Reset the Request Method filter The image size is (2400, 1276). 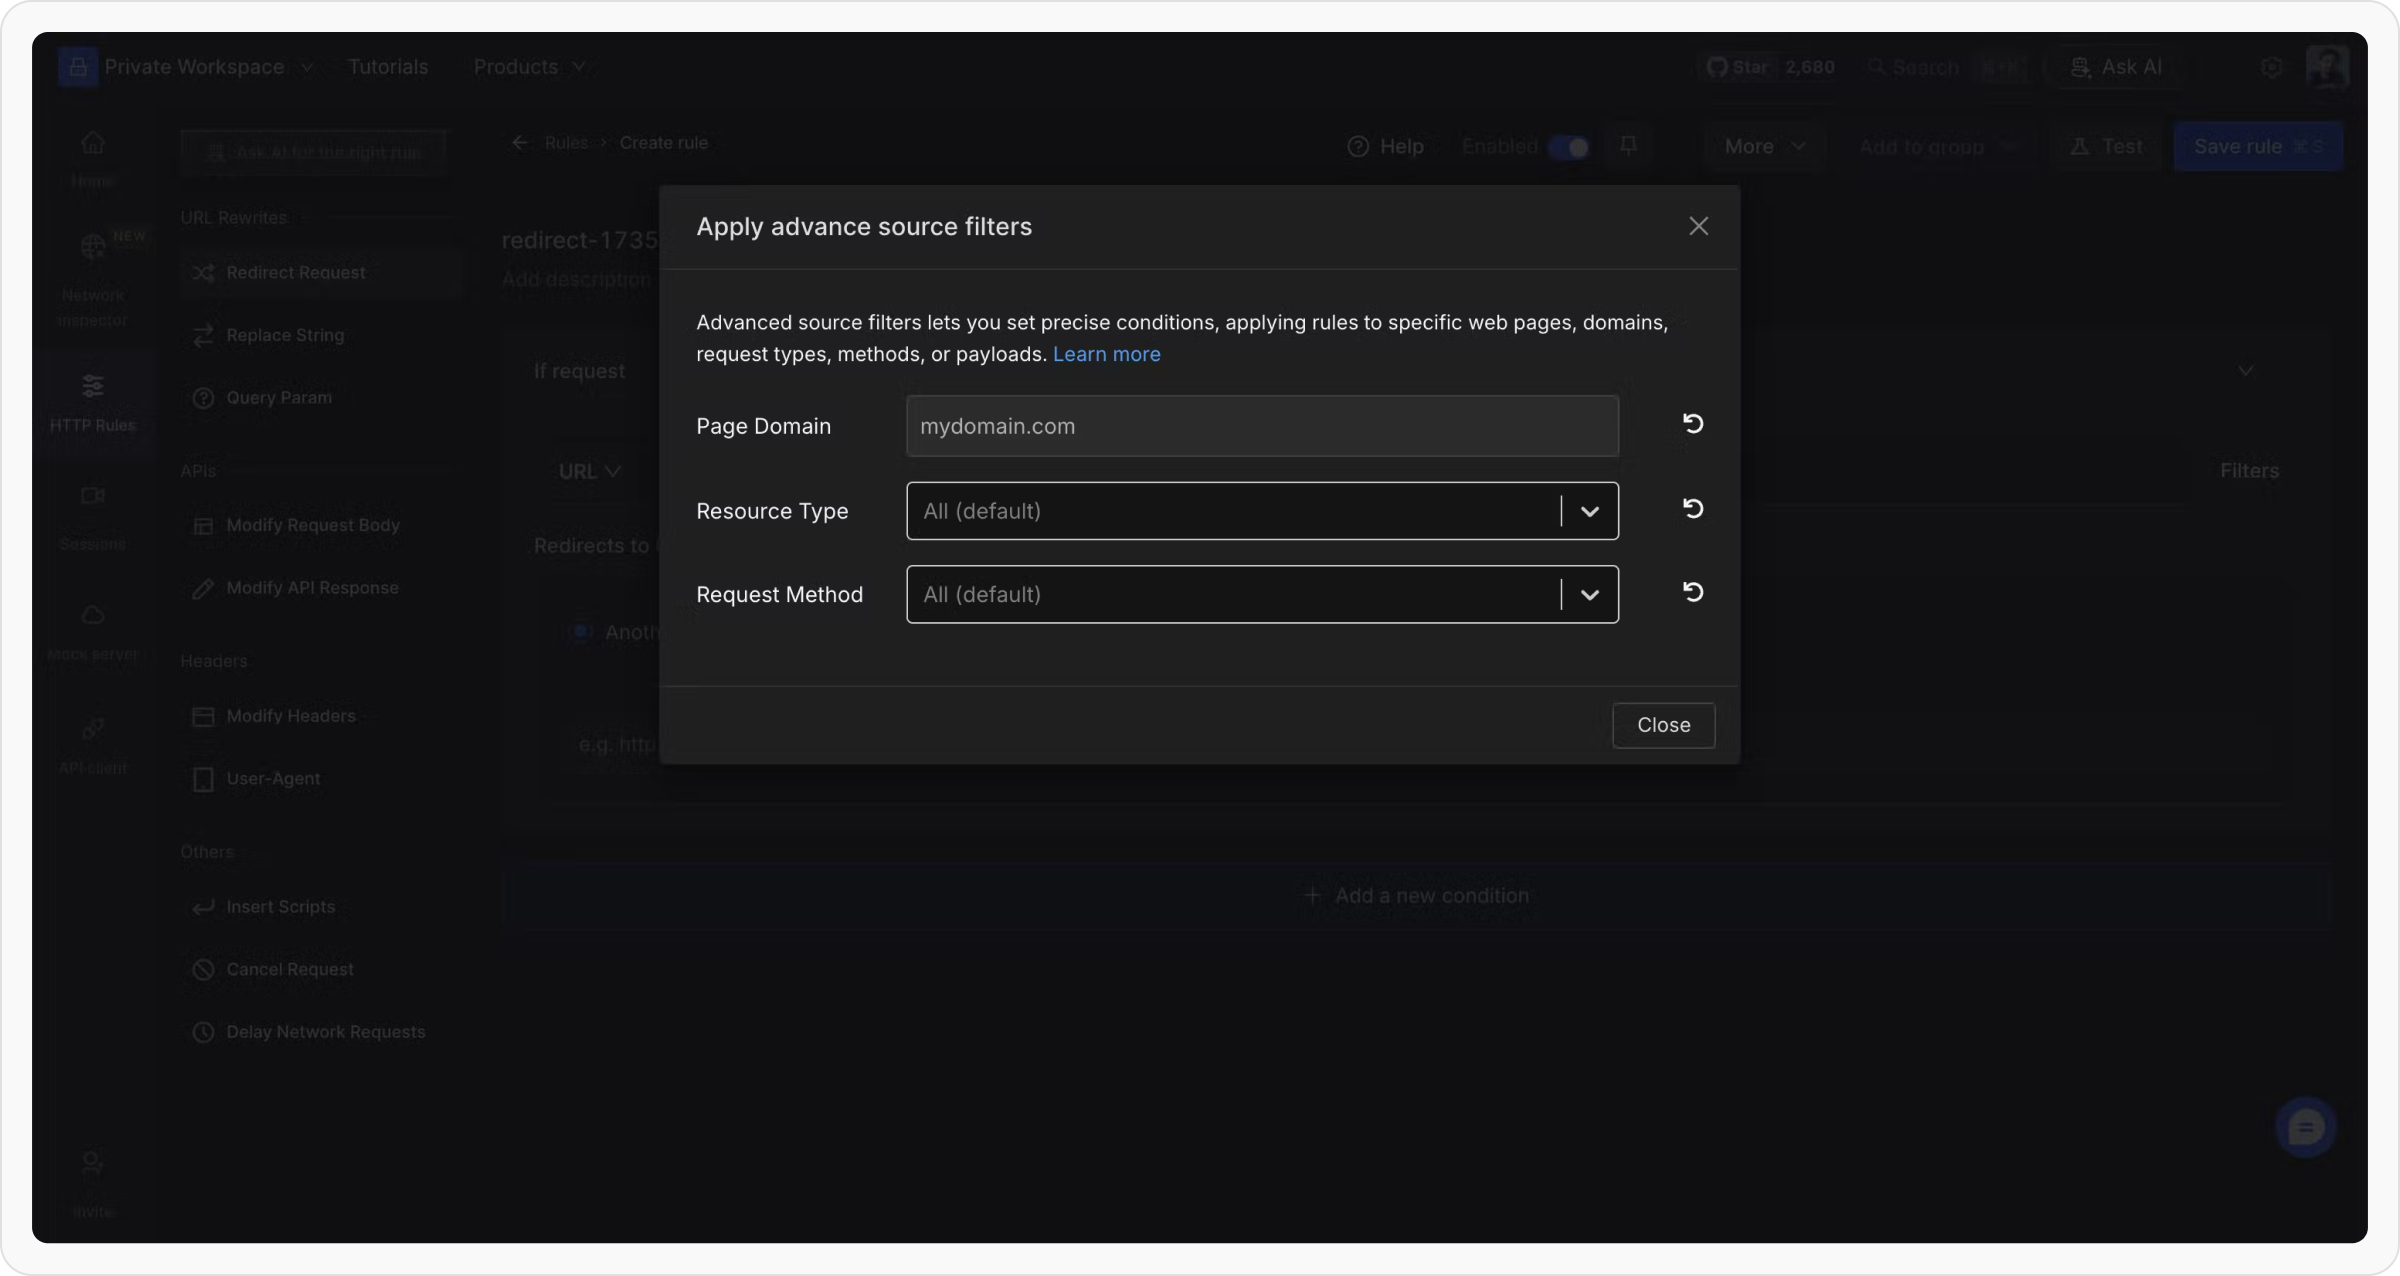pyautogui.click(x=1692, y=593)
